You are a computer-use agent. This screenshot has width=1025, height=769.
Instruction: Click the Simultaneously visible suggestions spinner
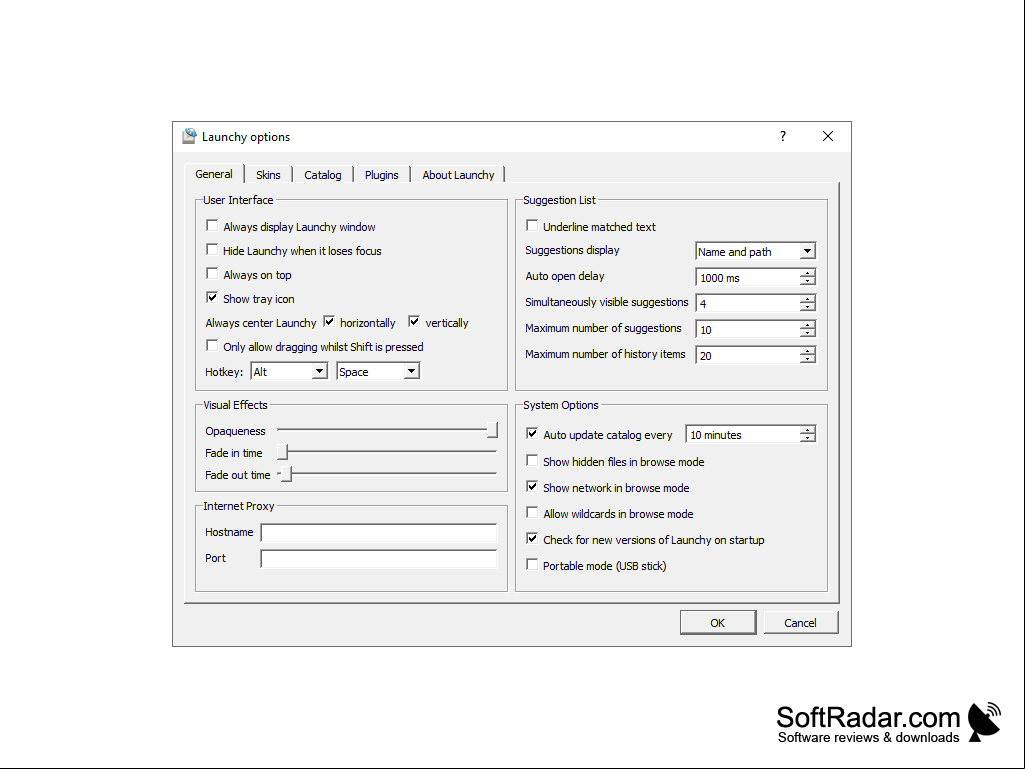(756, 303)
